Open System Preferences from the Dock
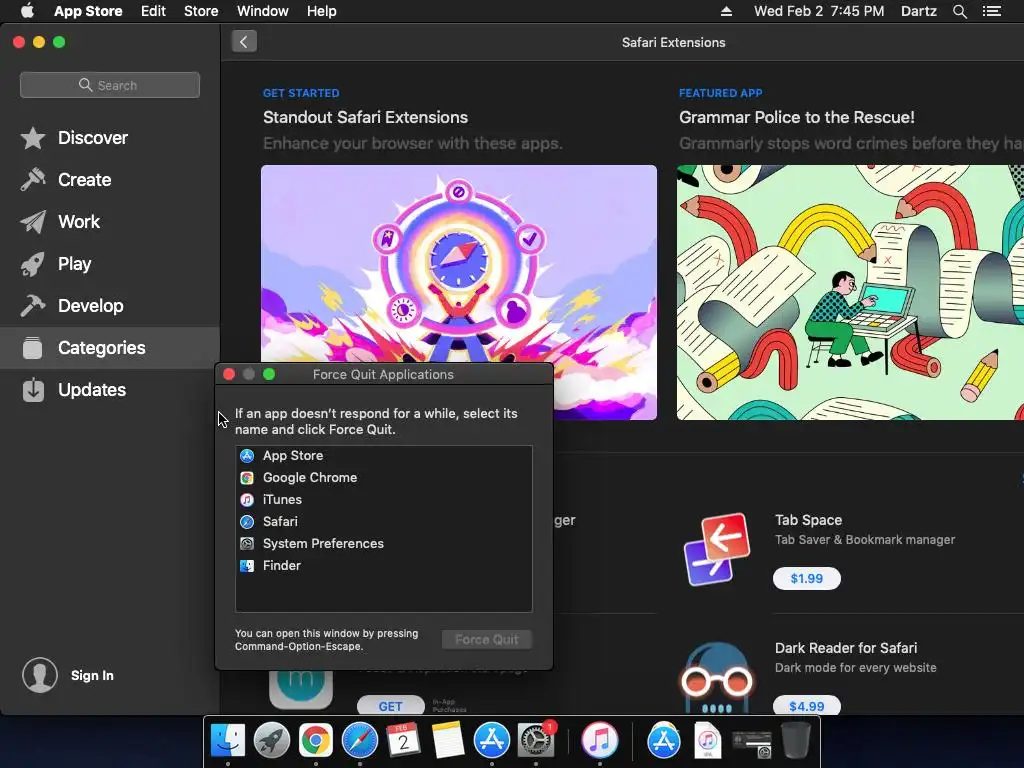Viewport: 1024px width, 768px height. [x=536, y=741]
